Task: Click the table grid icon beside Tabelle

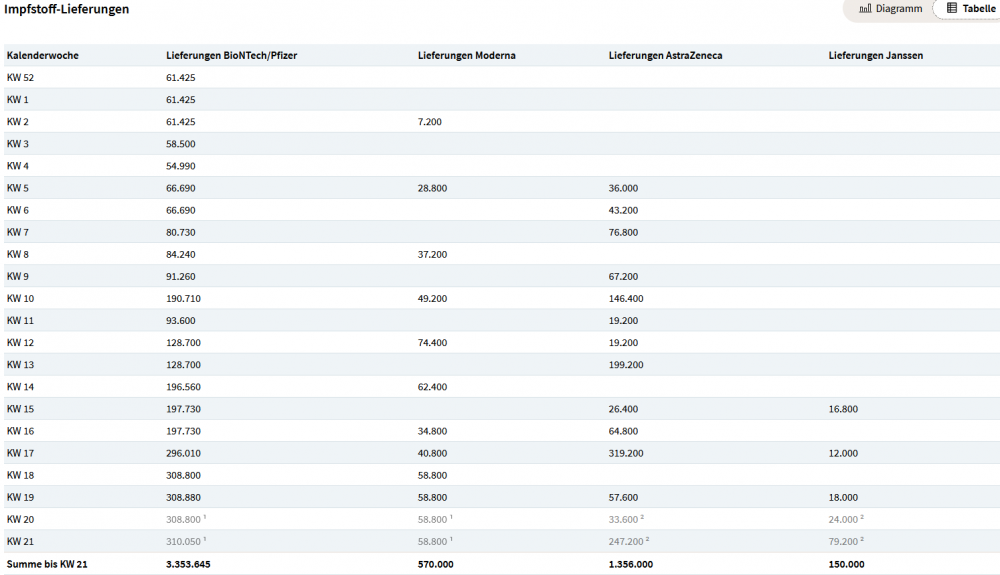Action: point(952,9)
